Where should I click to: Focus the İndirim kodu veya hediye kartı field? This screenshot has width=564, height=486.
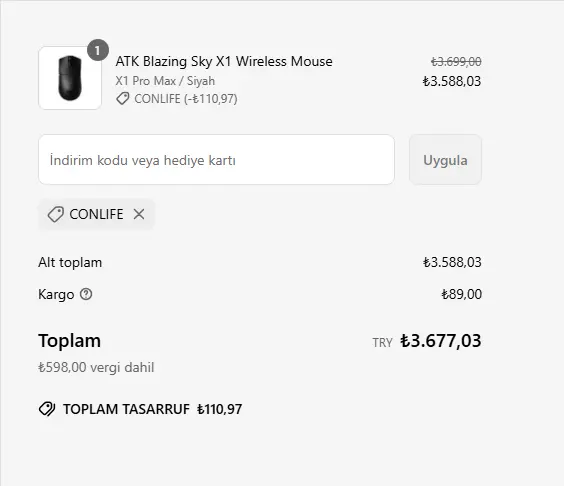pyautogui.click(x=217, y=160)
